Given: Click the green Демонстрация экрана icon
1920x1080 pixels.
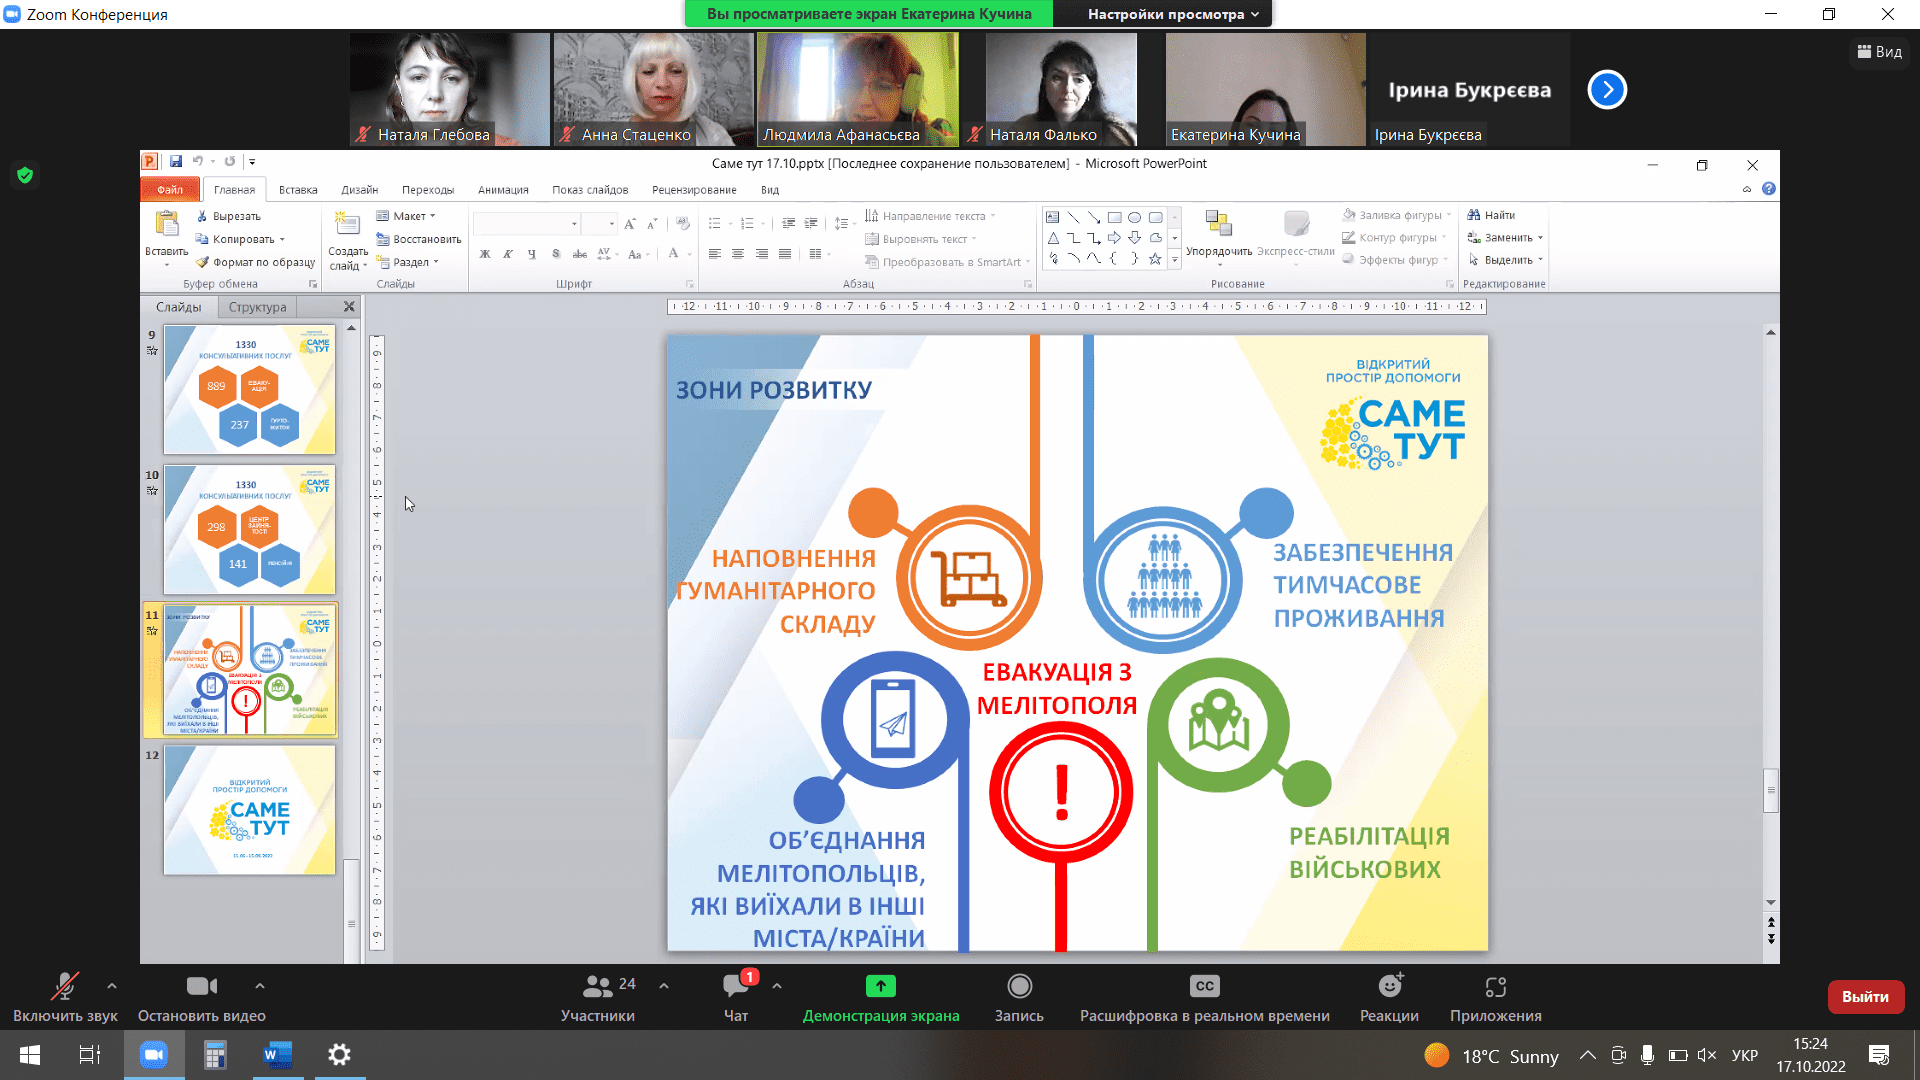Looking at the screenshot, I should (x=880, y=987).
